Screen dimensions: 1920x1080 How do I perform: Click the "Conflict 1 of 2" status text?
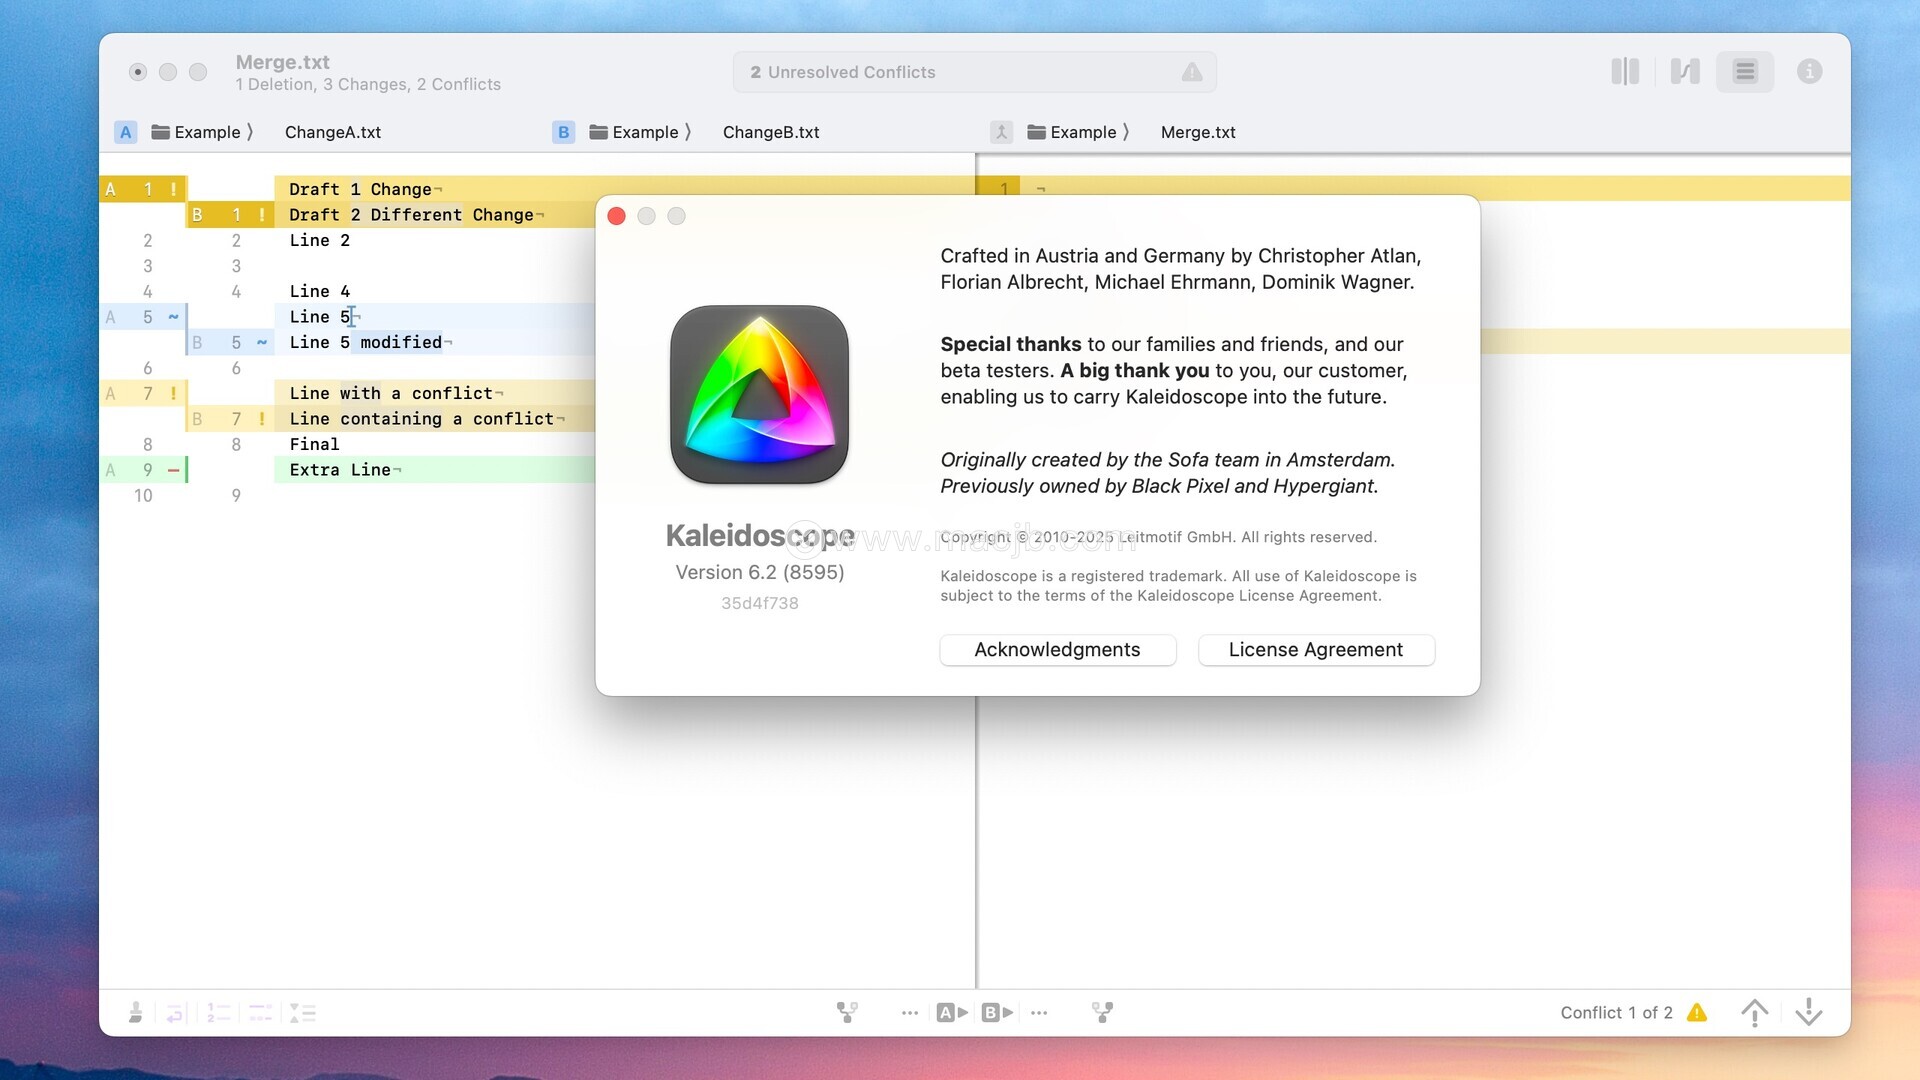[1616, 1013]
